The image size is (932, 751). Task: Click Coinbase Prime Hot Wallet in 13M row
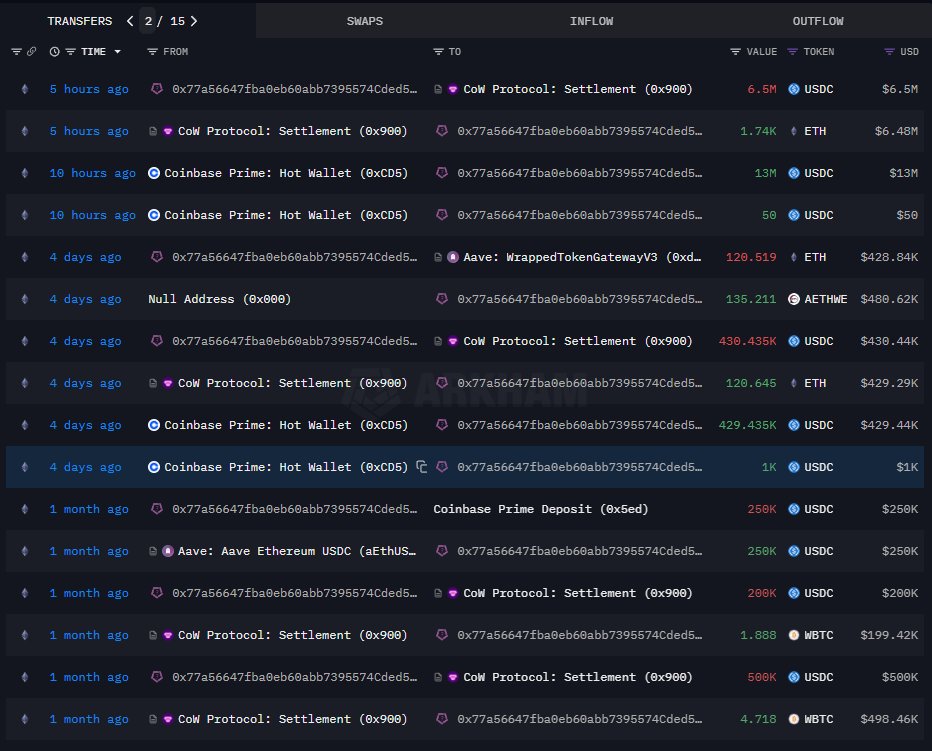tap(286, 173)
